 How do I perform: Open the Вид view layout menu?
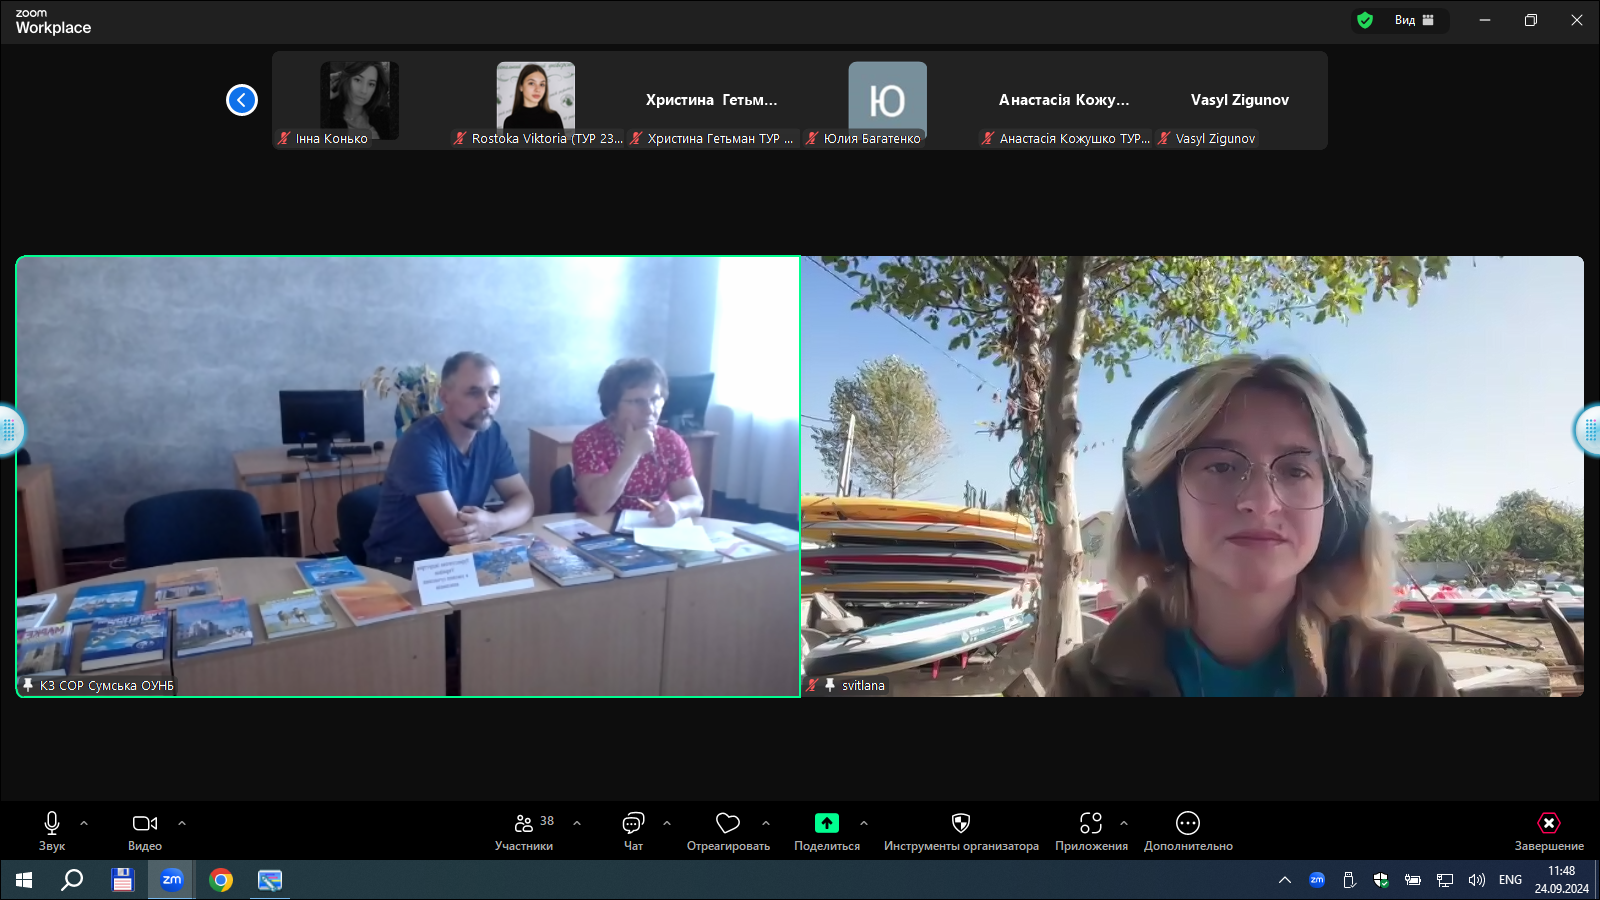[x=1414, y=20]
